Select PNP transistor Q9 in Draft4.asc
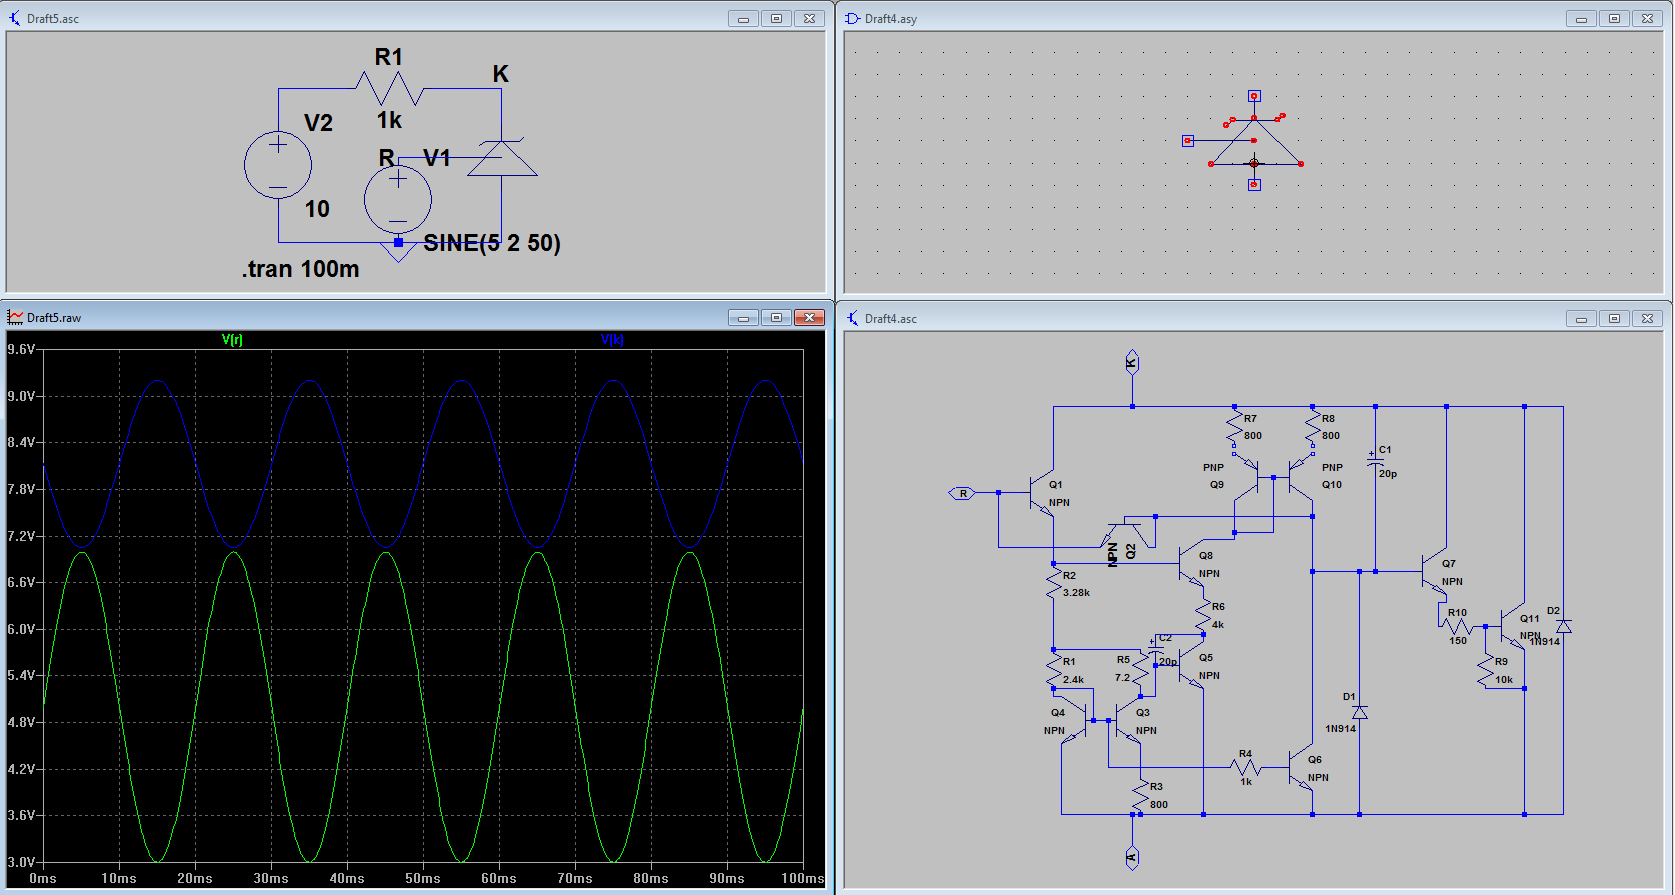The image size is (1675, 895). [x=1247, y=478]
